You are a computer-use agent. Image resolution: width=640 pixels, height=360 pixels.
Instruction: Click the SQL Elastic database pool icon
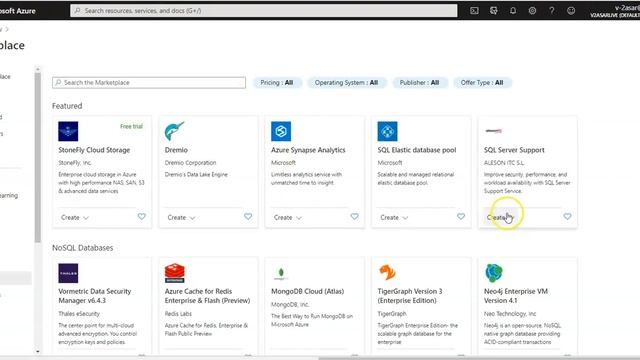coord(387,131)
